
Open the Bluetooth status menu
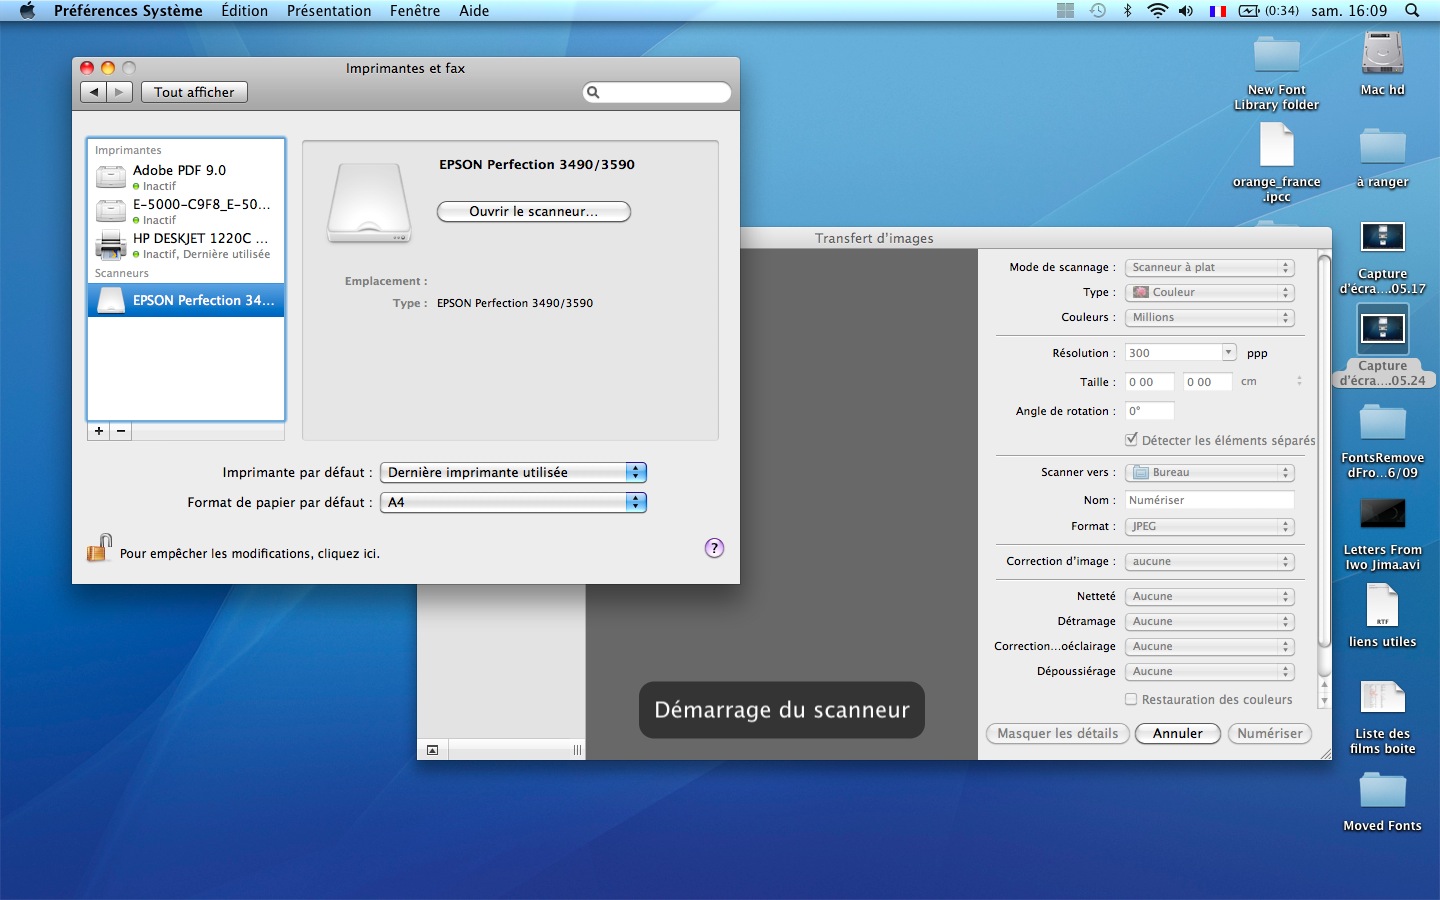[1128, 11]
